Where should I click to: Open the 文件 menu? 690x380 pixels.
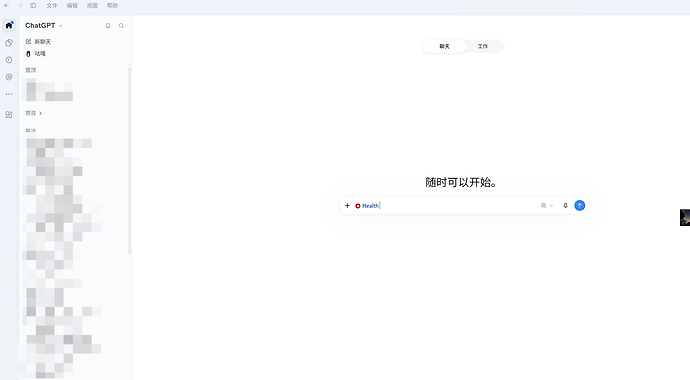[x=52, y=6]
